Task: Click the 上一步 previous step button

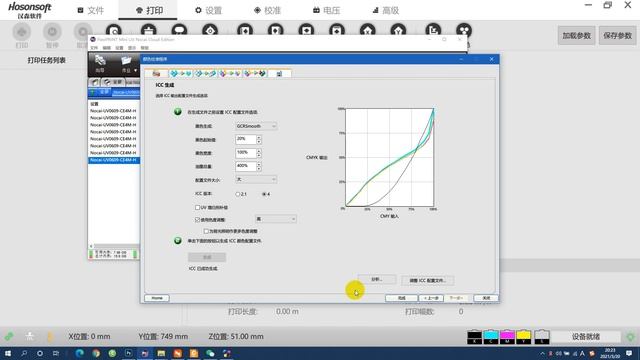Action: click(x=431, y=298)
